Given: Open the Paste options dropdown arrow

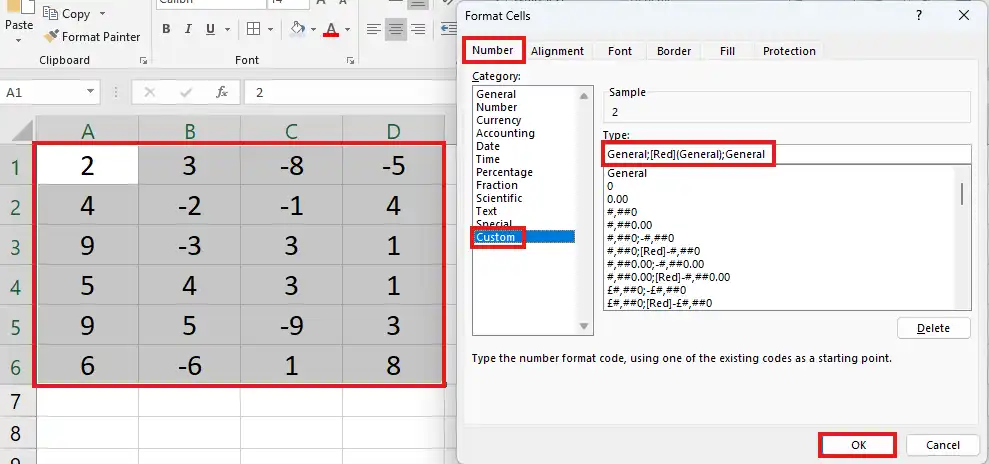Looking at the screenshot, I should coord(19,40).
